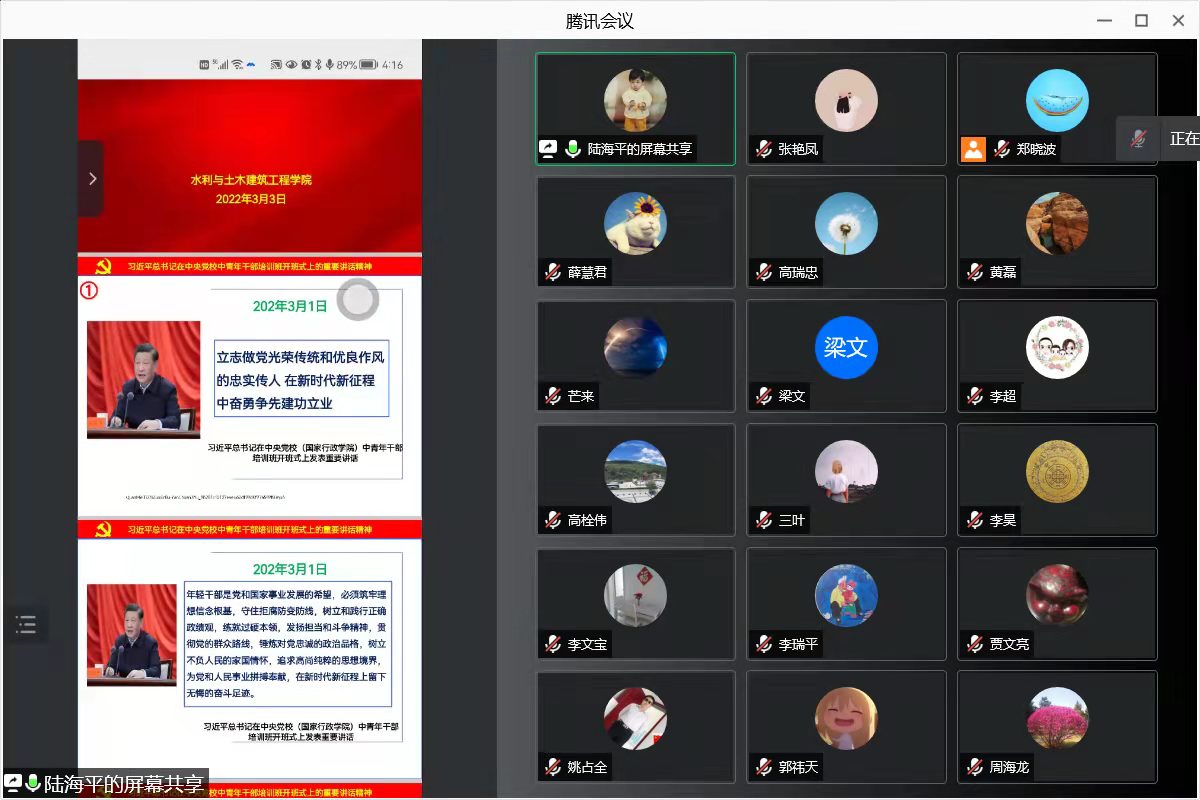Click the muted microphone icon next to 薛慧君
Image resolution: width=1200 pixels, height=800 pixels.
pyautogui.click(x=552, y=272)
